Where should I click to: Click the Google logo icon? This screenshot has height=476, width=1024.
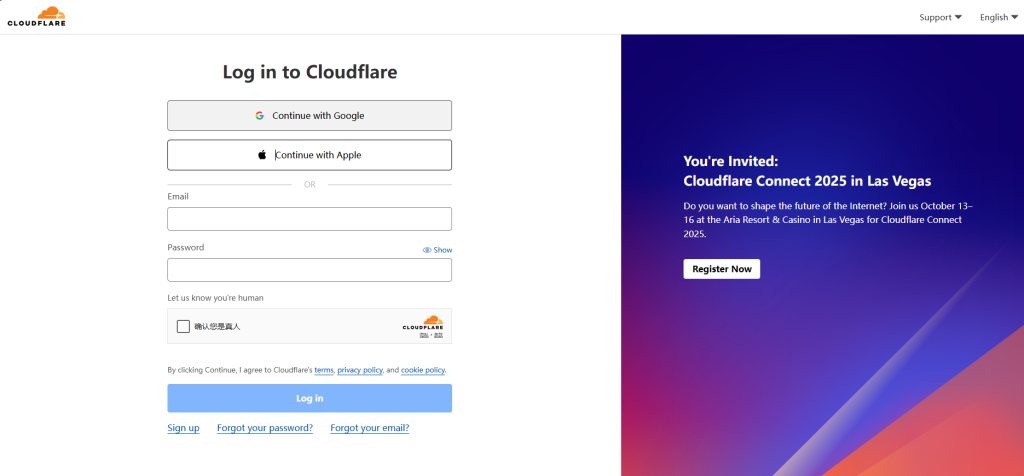click(x=259, y=116)
